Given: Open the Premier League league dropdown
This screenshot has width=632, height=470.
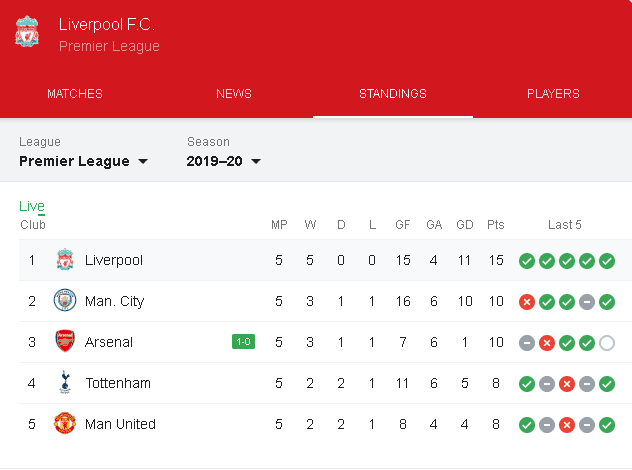Looking at the screenshot, I should coord(83,161).
